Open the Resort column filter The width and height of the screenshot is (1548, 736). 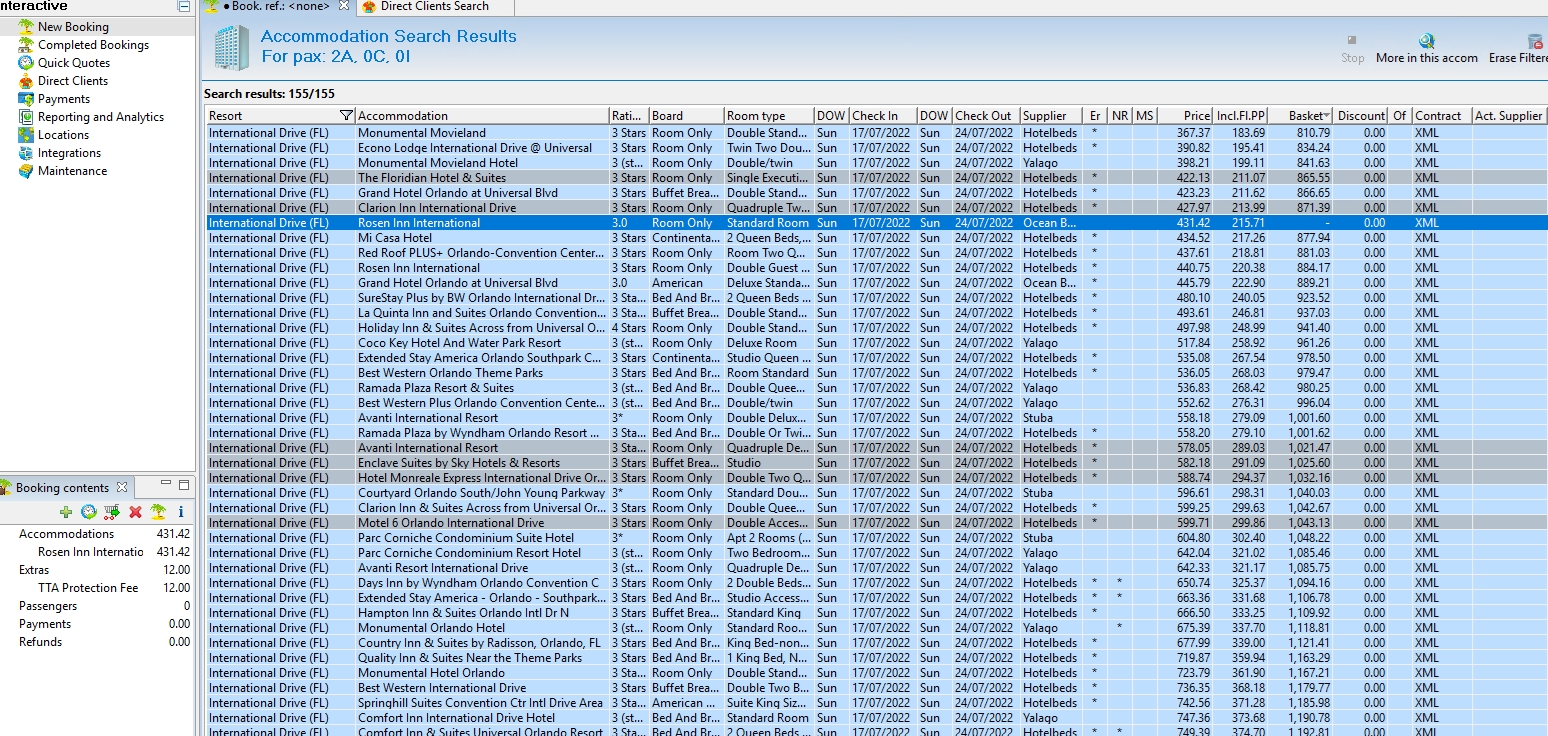[x=346, y=116]
